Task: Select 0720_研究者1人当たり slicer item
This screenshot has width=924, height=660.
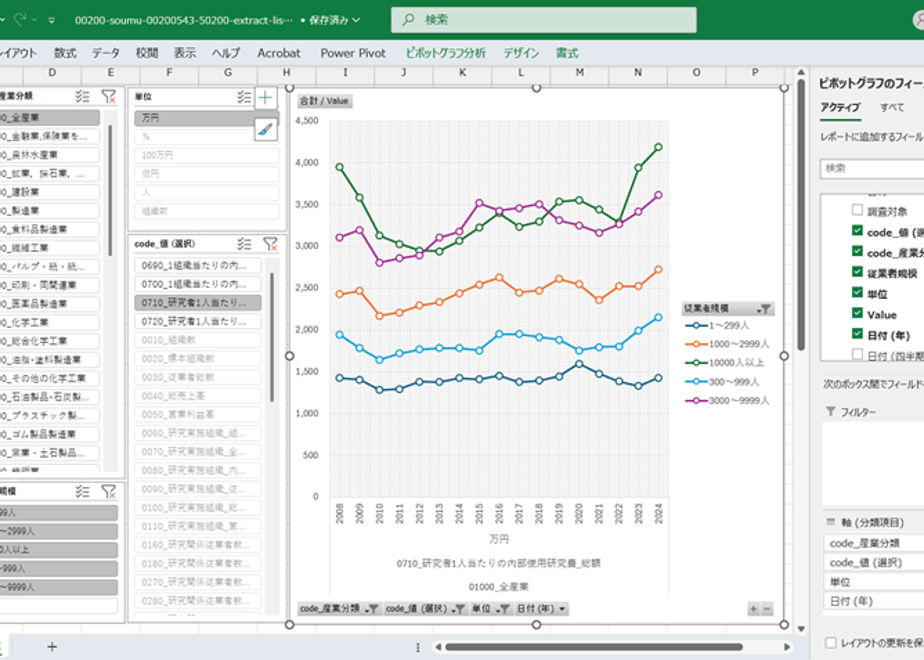Action: [198, 321]
